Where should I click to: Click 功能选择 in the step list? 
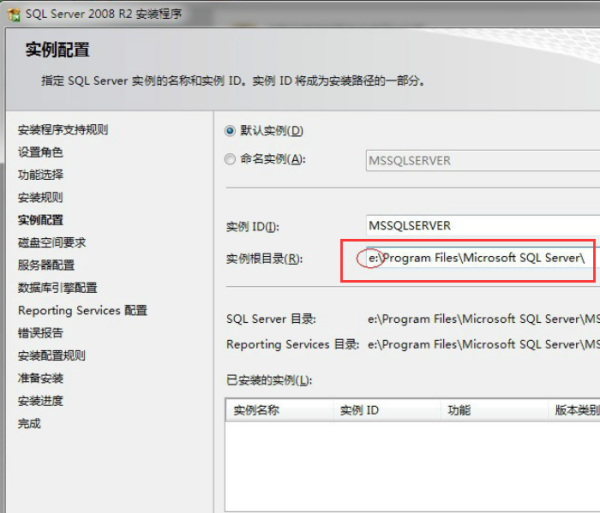pyautogui.click(x=40, y=175)
